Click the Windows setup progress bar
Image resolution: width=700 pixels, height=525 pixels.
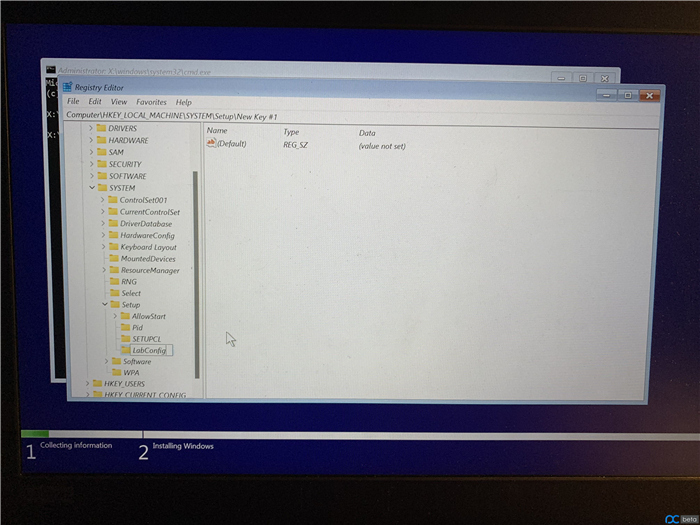coord(360,434)
